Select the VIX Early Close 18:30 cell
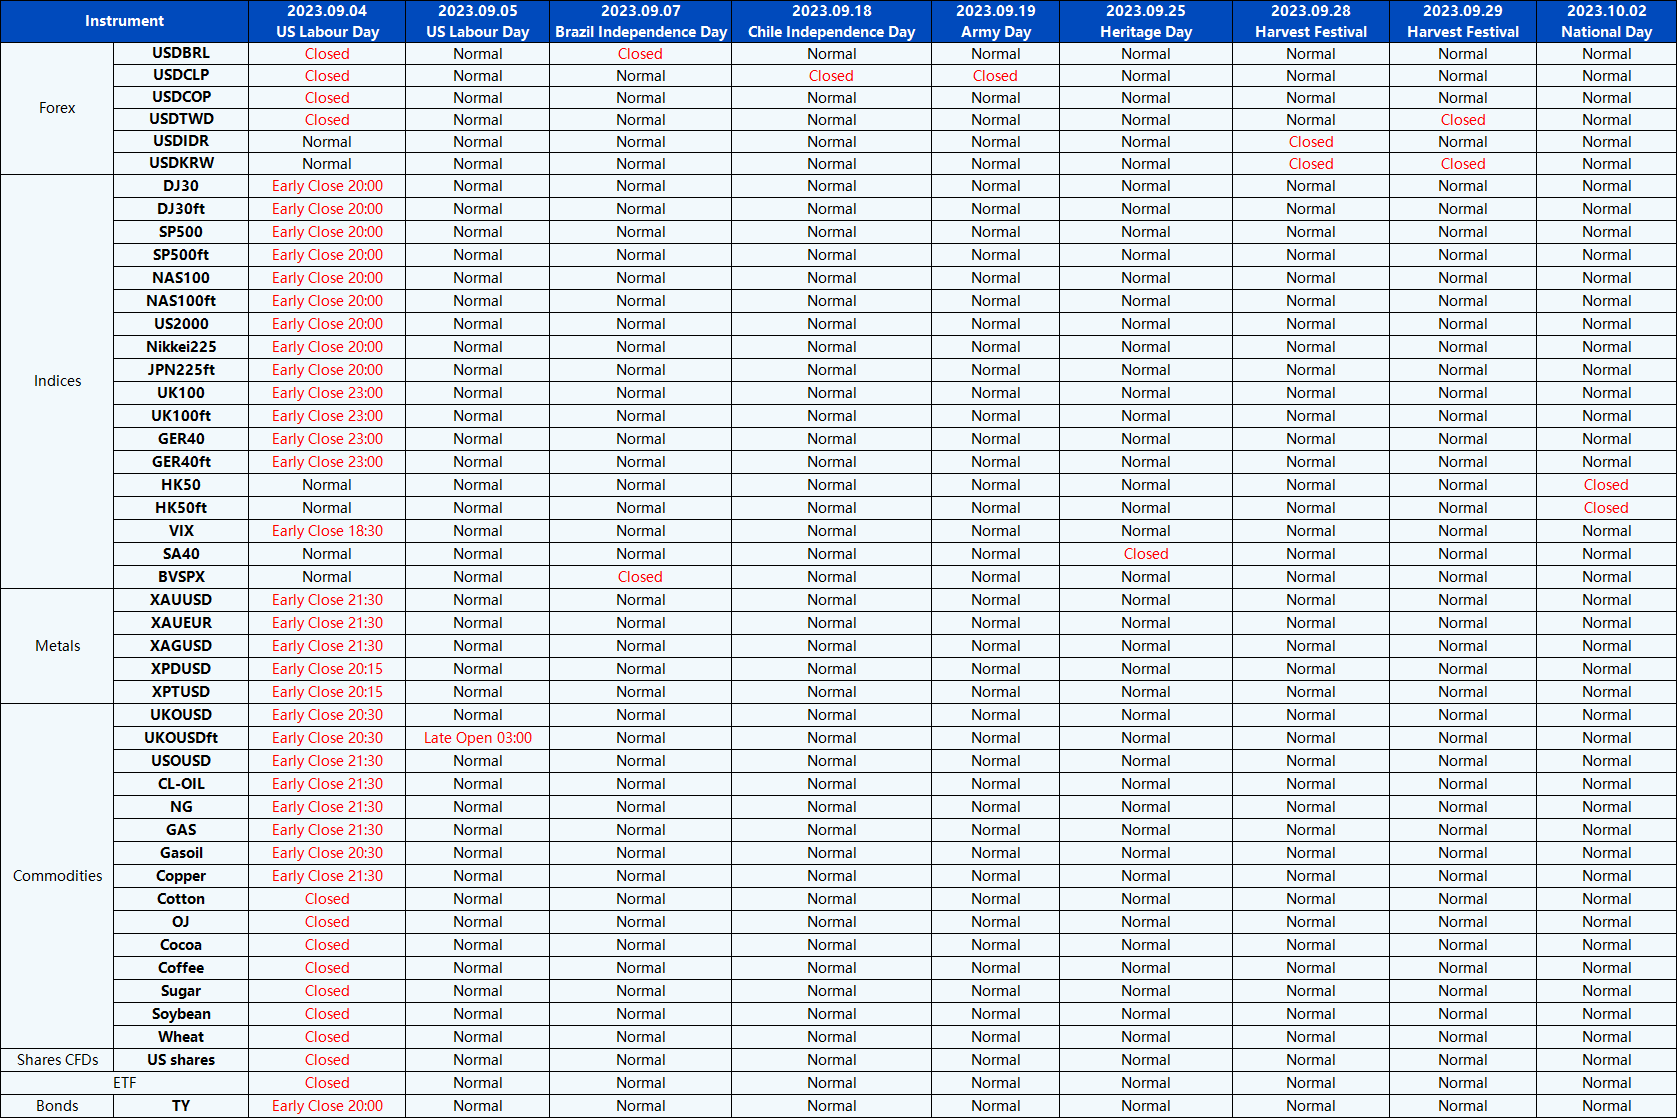This screenshot has width=1677, height=1118. (x=327, y=531)
